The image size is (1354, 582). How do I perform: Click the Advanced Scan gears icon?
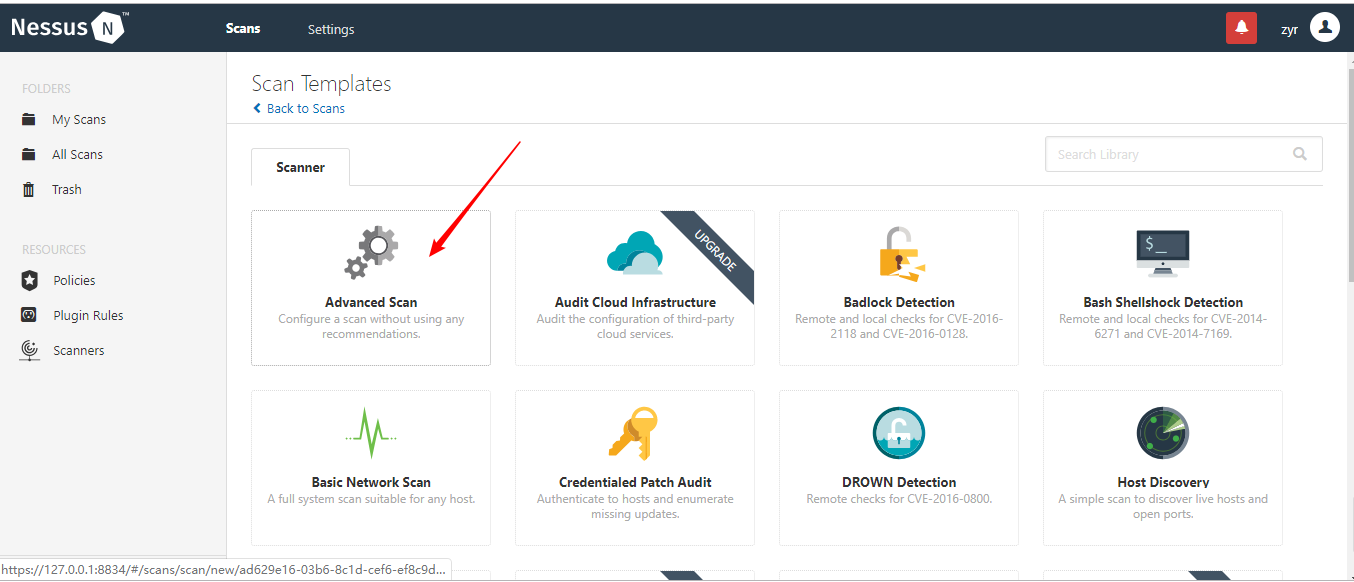point(371,253)
